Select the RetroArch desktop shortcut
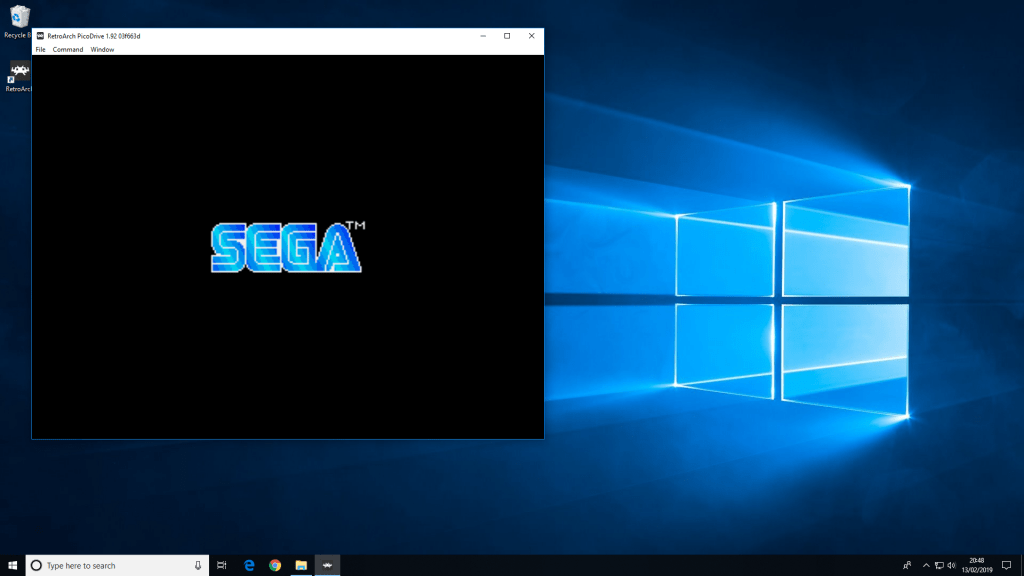This screenshot has height=576, width=1024. pos(18,76)
